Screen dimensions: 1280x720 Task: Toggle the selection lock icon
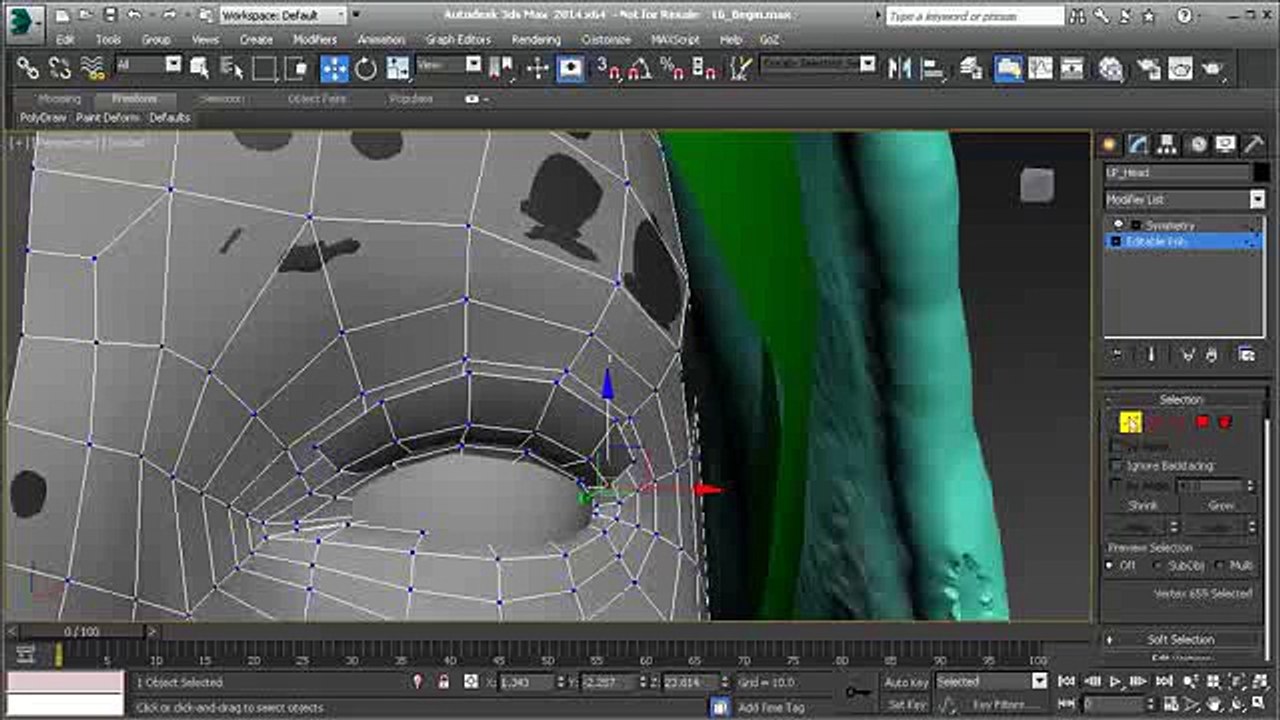(443, 682)
